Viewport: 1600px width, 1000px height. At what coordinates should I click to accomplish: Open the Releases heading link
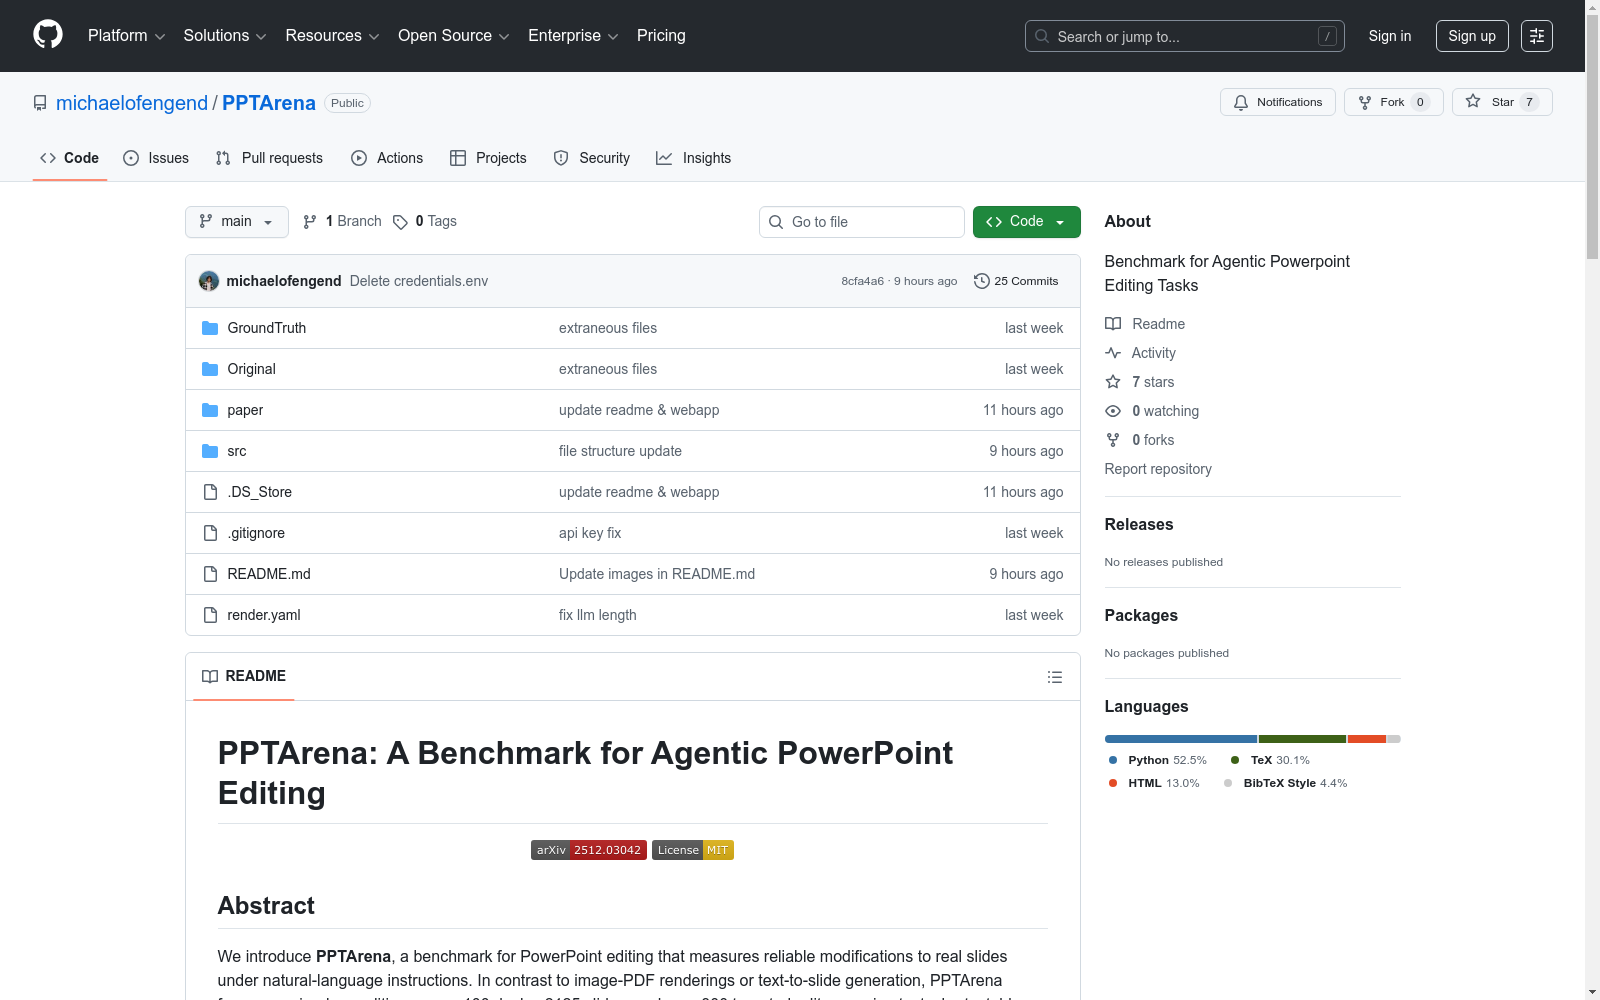(x=1139, y=524)
